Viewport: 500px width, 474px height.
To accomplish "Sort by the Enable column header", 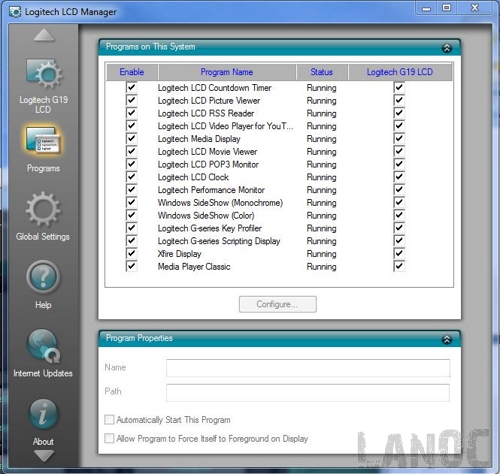I will (132, 72).
